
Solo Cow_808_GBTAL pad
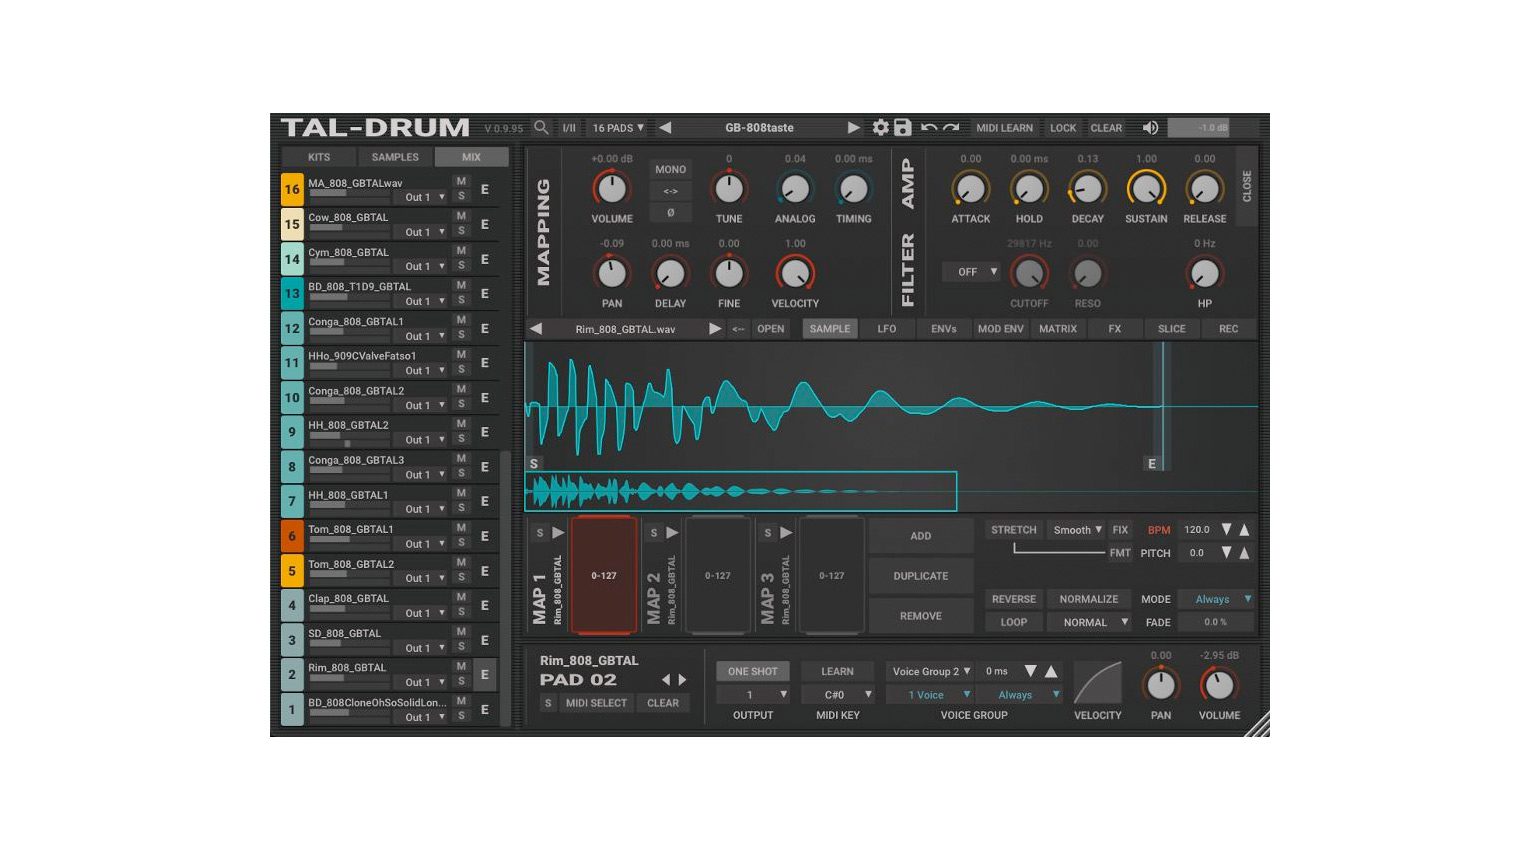coord(461,231)
